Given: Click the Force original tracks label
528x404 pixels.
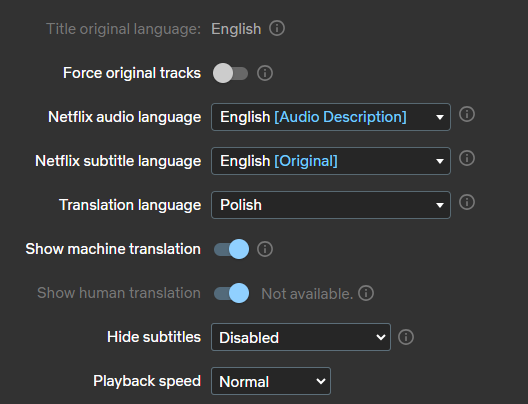Looking at the screenshot, I should tap(132, 73).
